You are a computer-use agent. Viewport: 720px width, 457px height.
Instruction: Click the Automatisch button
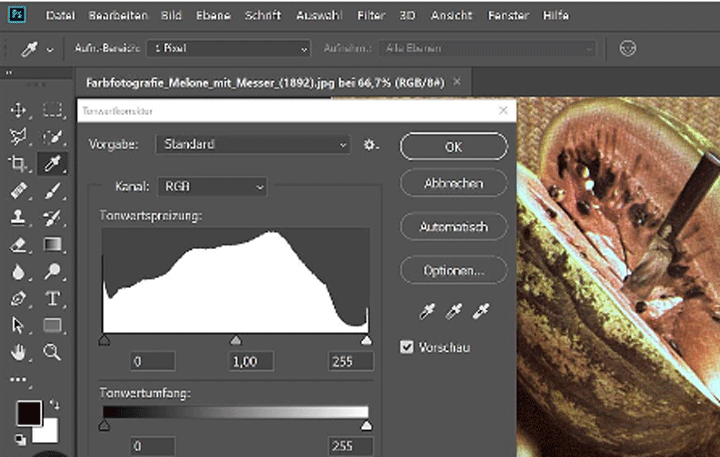(x=454, y=226)
